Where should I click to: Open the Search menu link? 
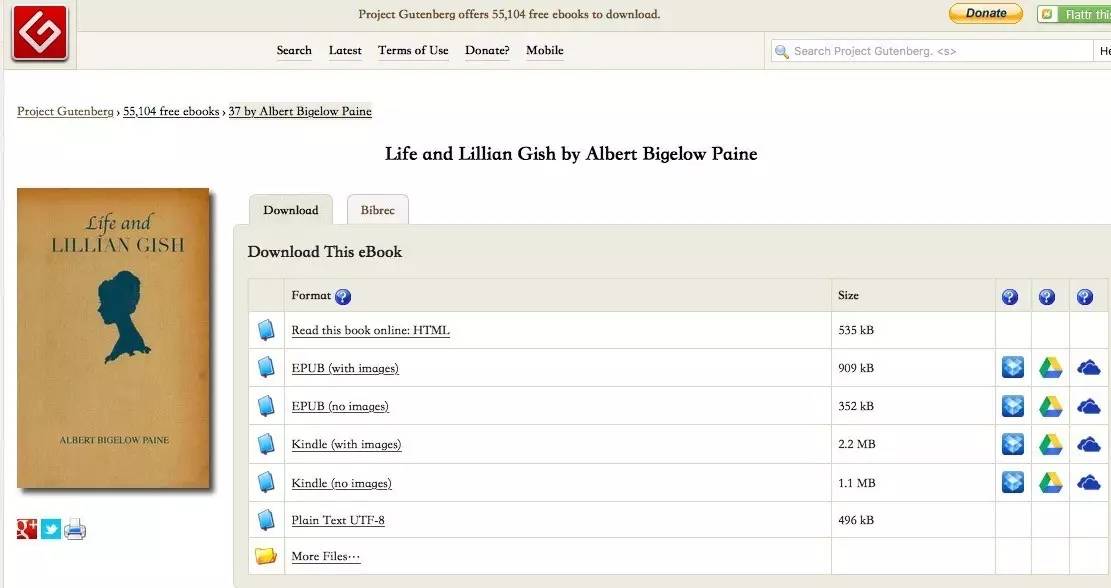294,50
